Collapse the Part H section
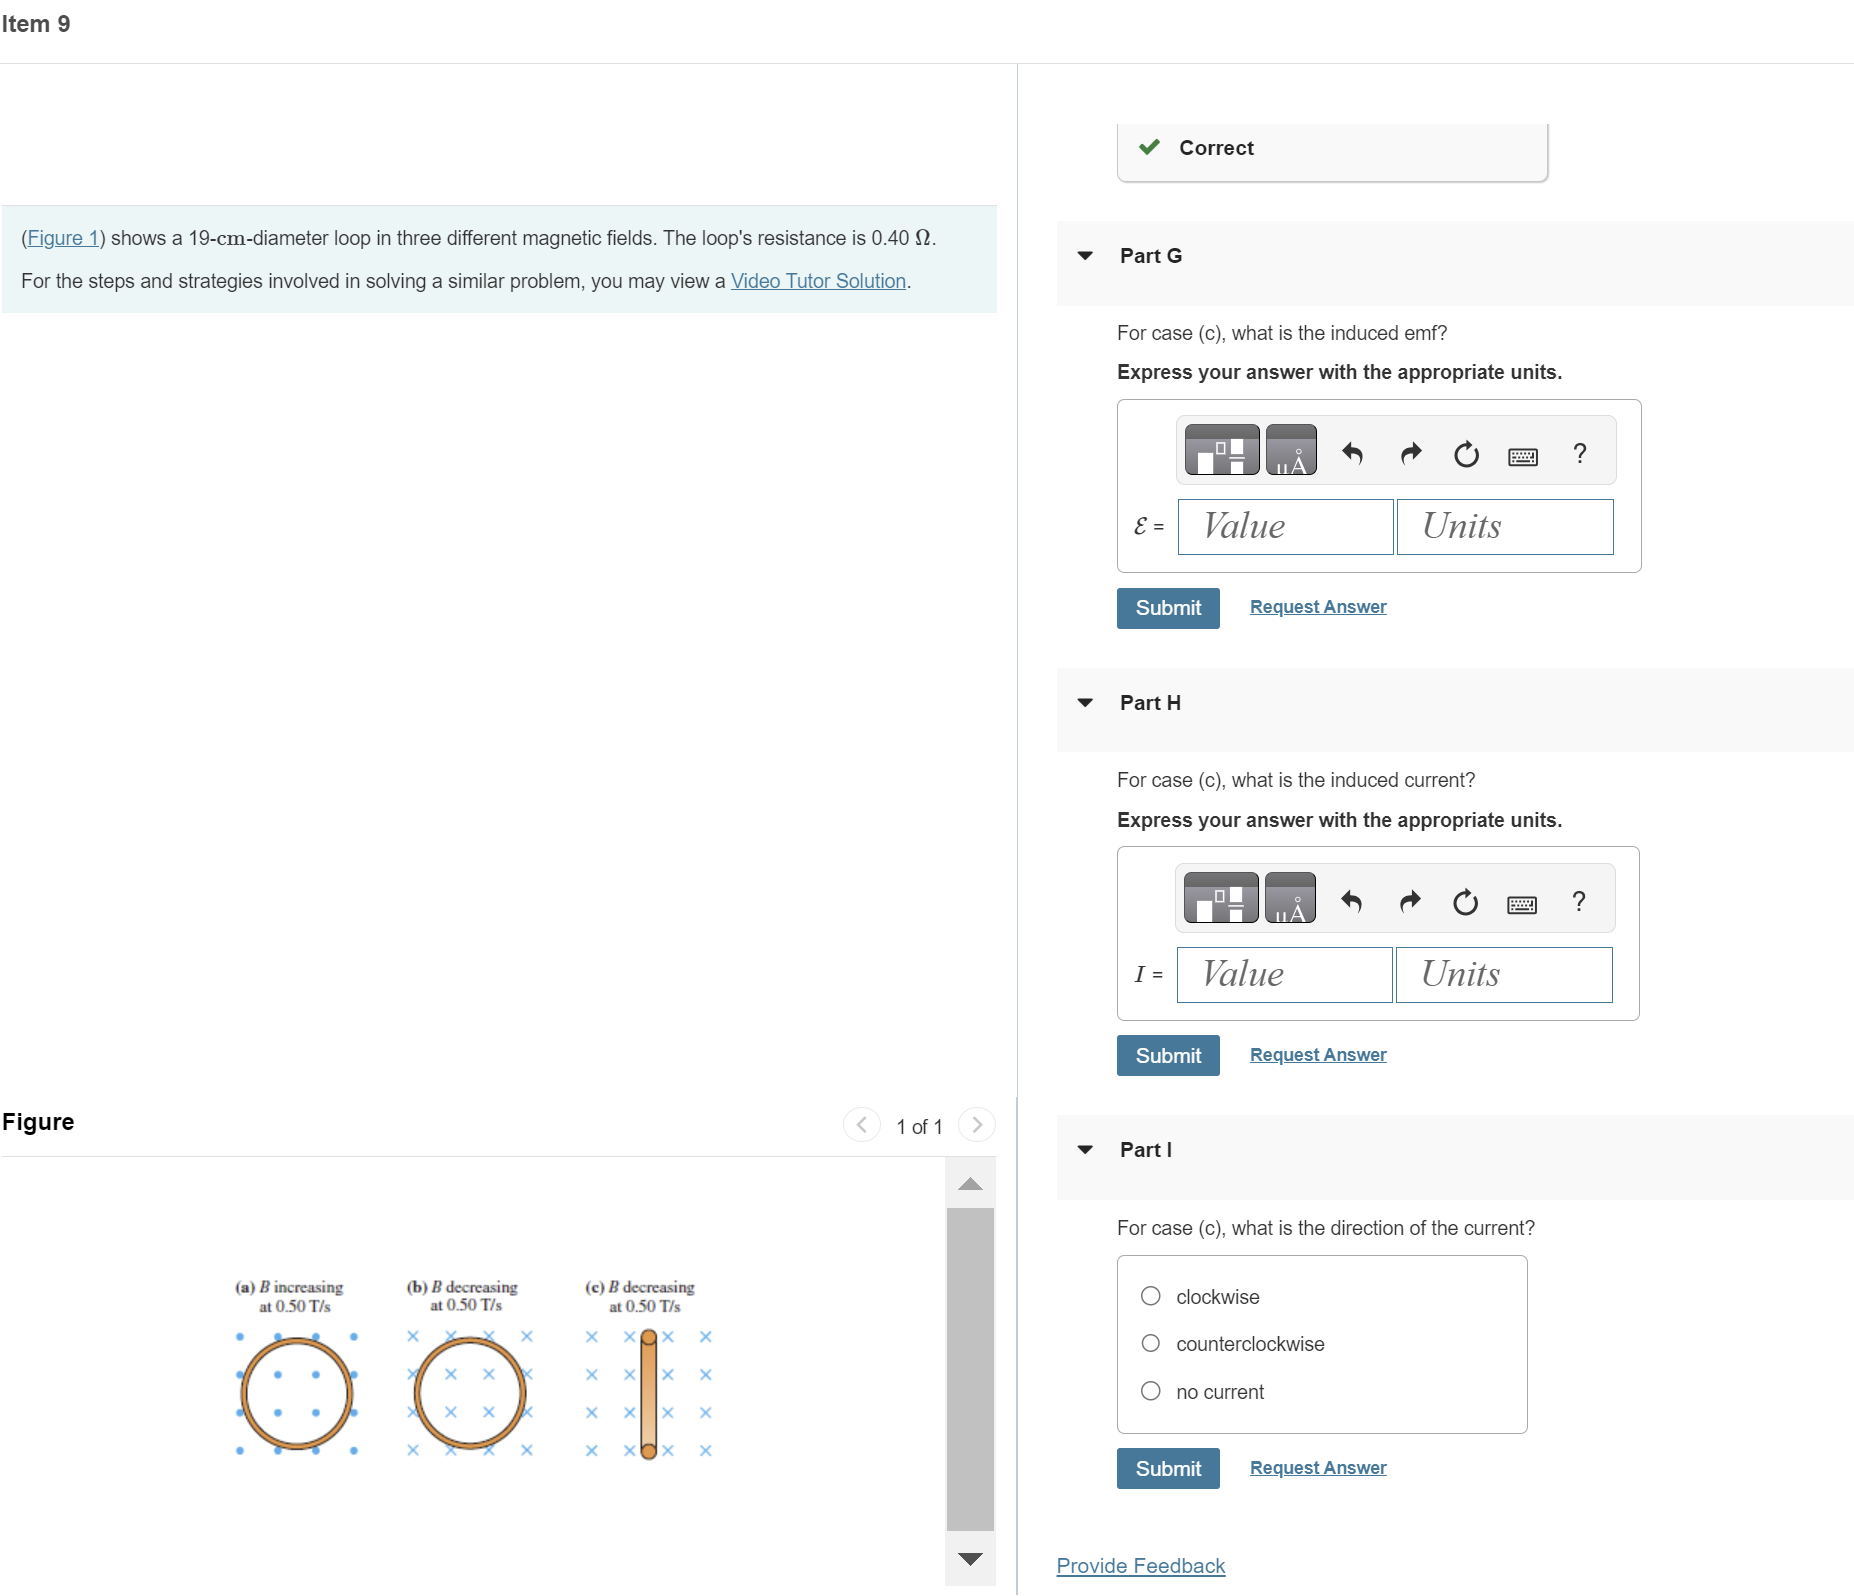Image resolution: width=1854 pixels, height=1596 pixels. coord(1086,703)
